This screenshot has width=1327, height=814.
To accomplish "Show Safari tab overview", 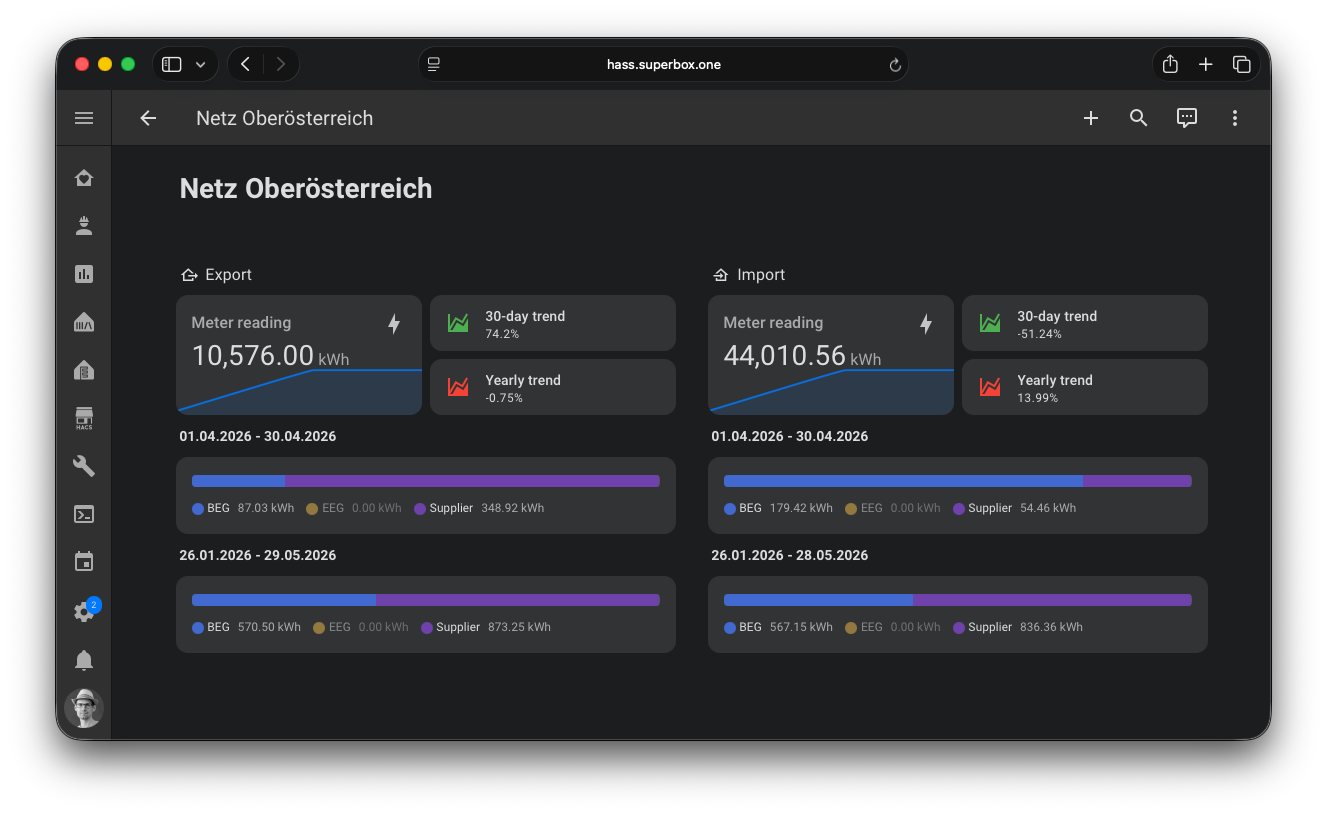I will coord(1242,64).
